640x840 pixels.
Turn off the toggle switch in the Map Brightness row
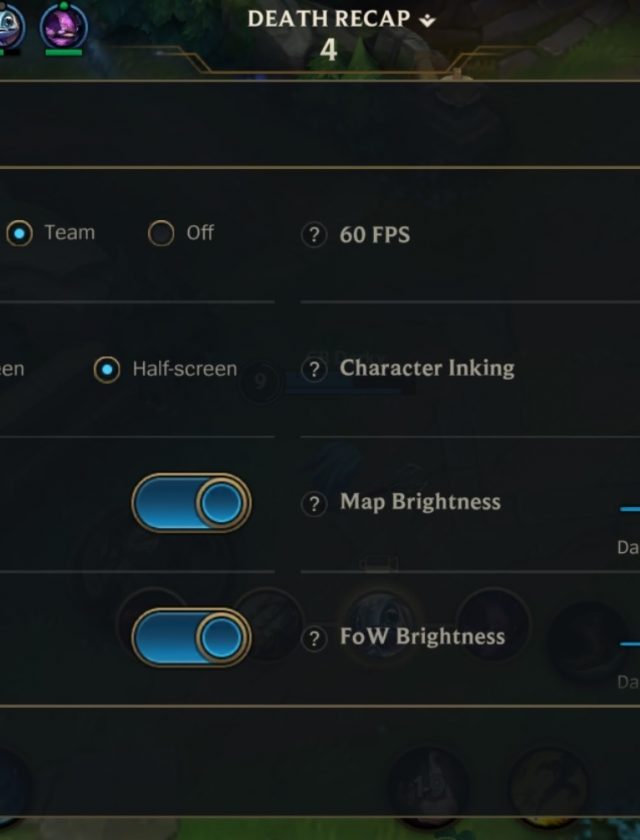[x=191, y=503]
